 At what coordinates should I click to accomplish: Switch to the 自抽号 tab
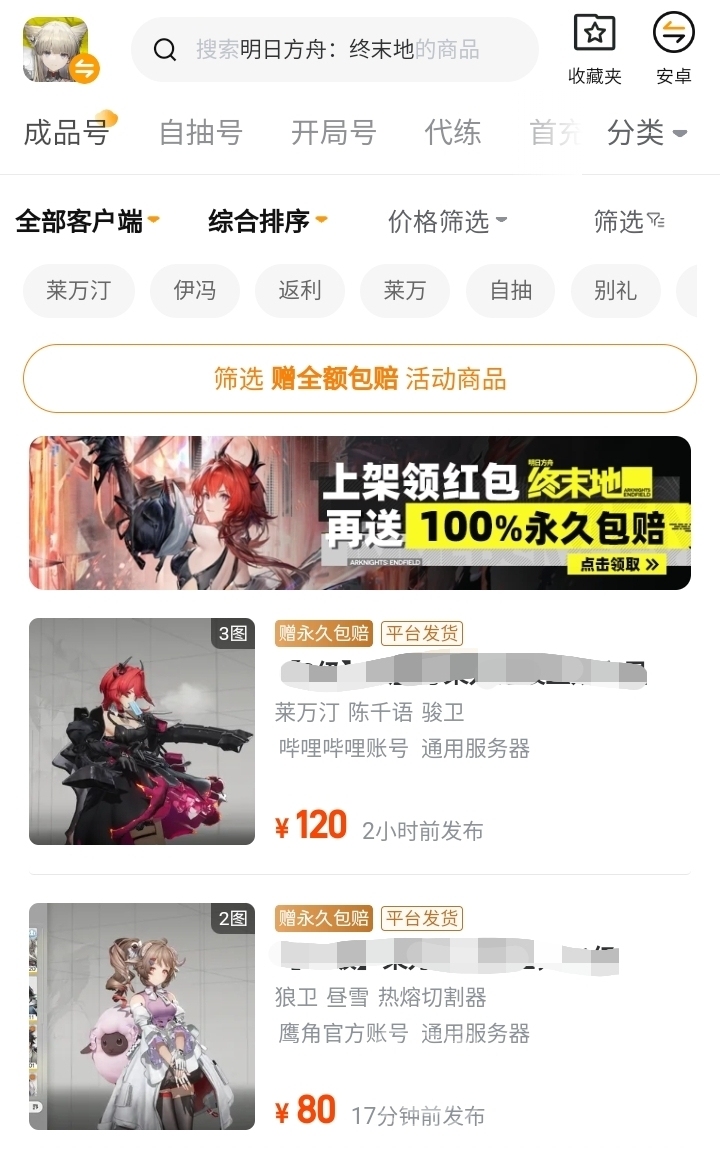201,133
